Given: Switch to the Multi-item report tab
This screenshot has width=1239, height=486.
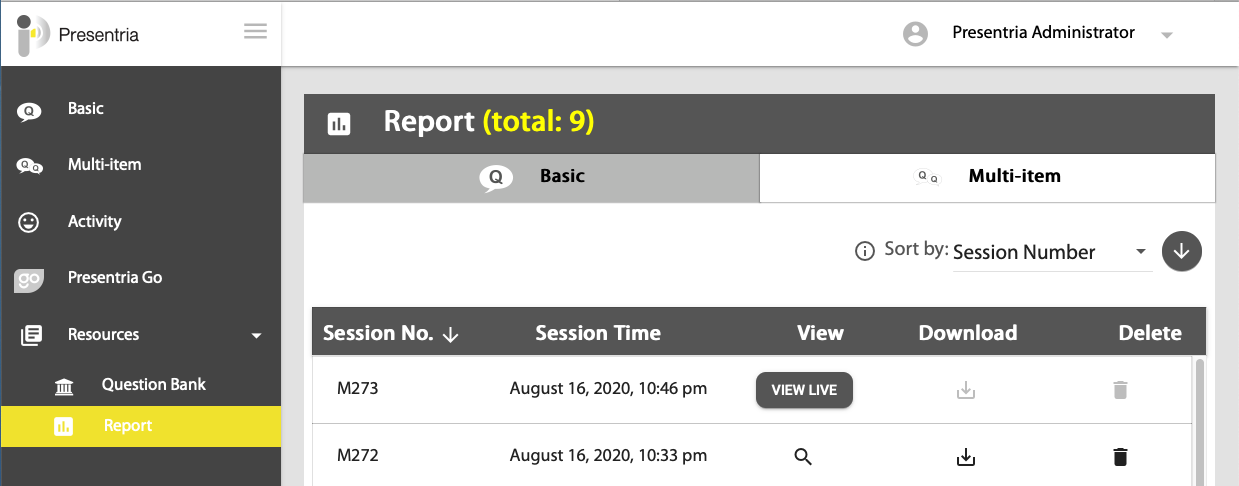Looking at the screenshot, I should tap(987, 177).
